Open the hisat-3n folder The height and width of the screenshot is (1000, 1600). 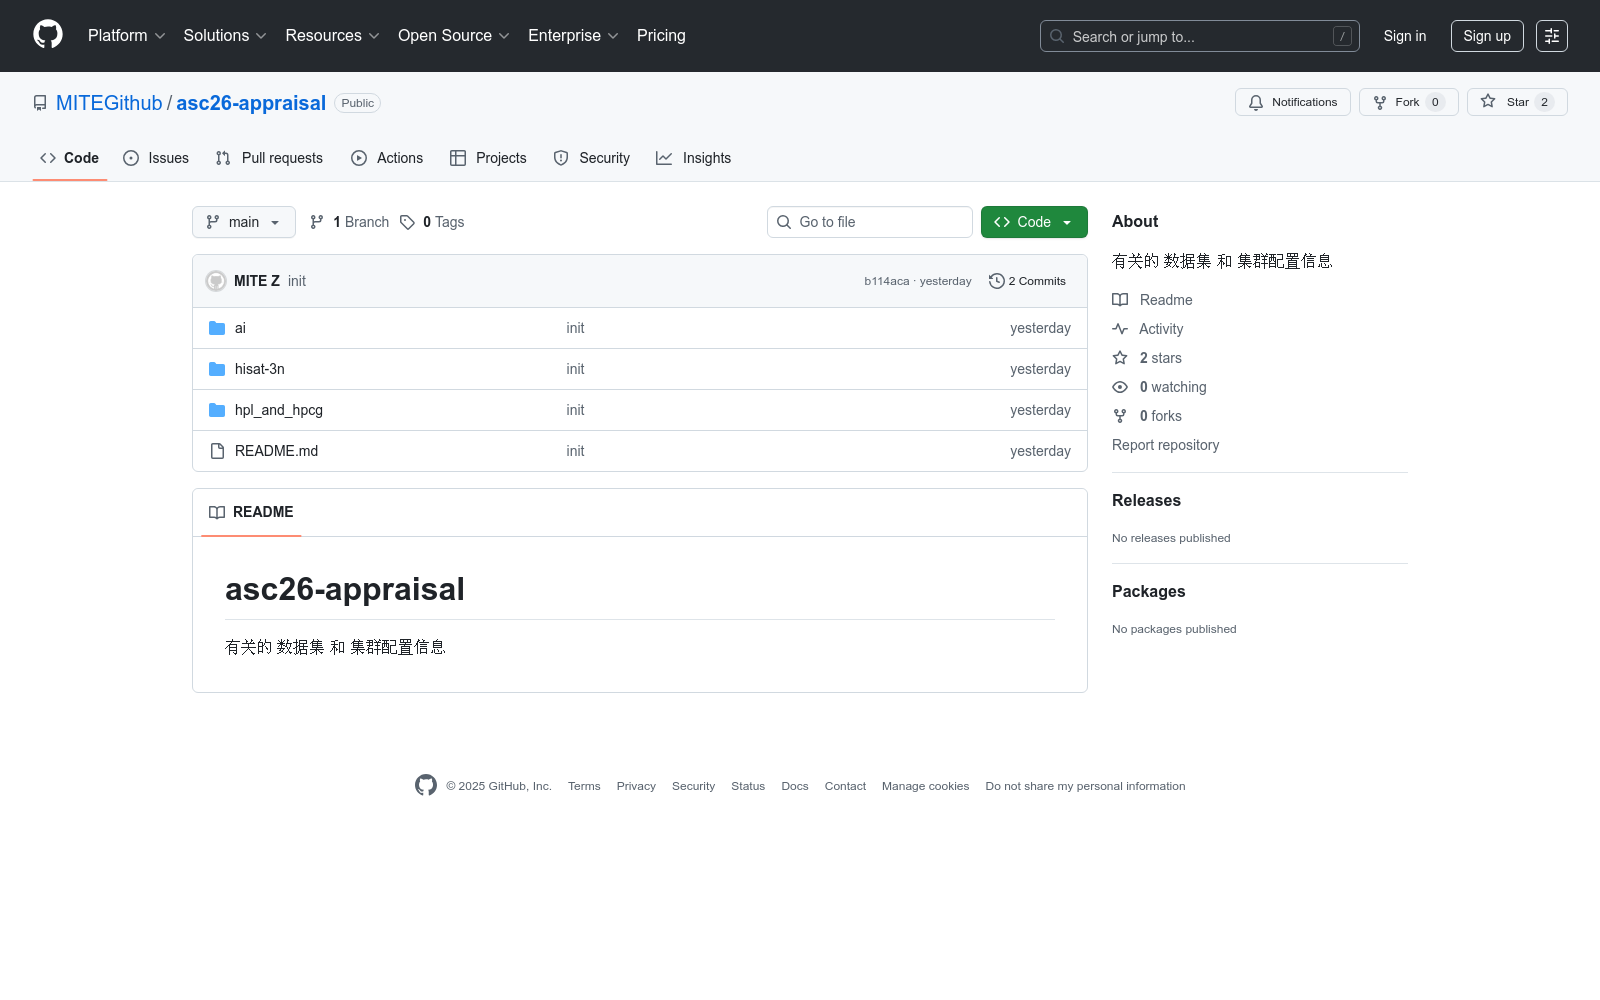pos(260,369)
